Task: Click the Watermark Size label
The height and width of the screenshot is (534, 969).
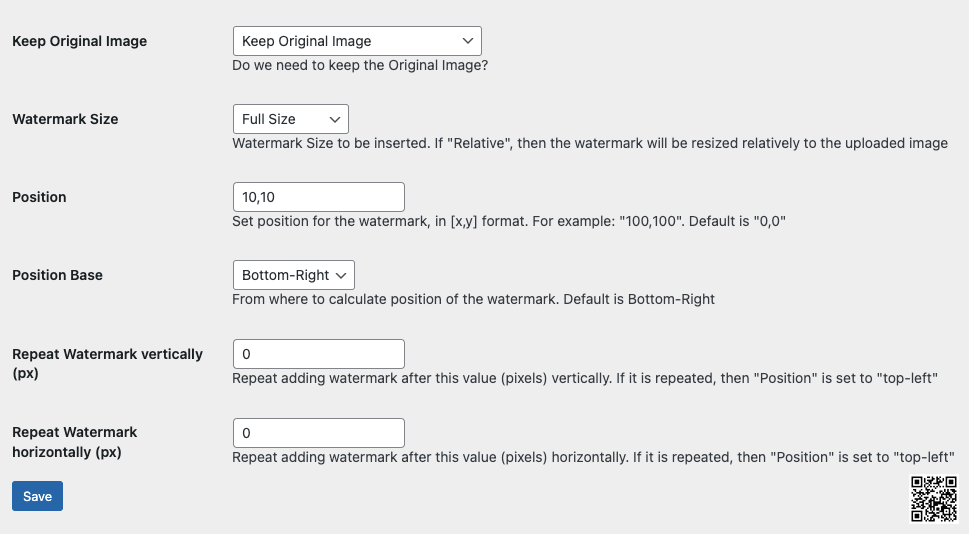Action: [66, 119]
